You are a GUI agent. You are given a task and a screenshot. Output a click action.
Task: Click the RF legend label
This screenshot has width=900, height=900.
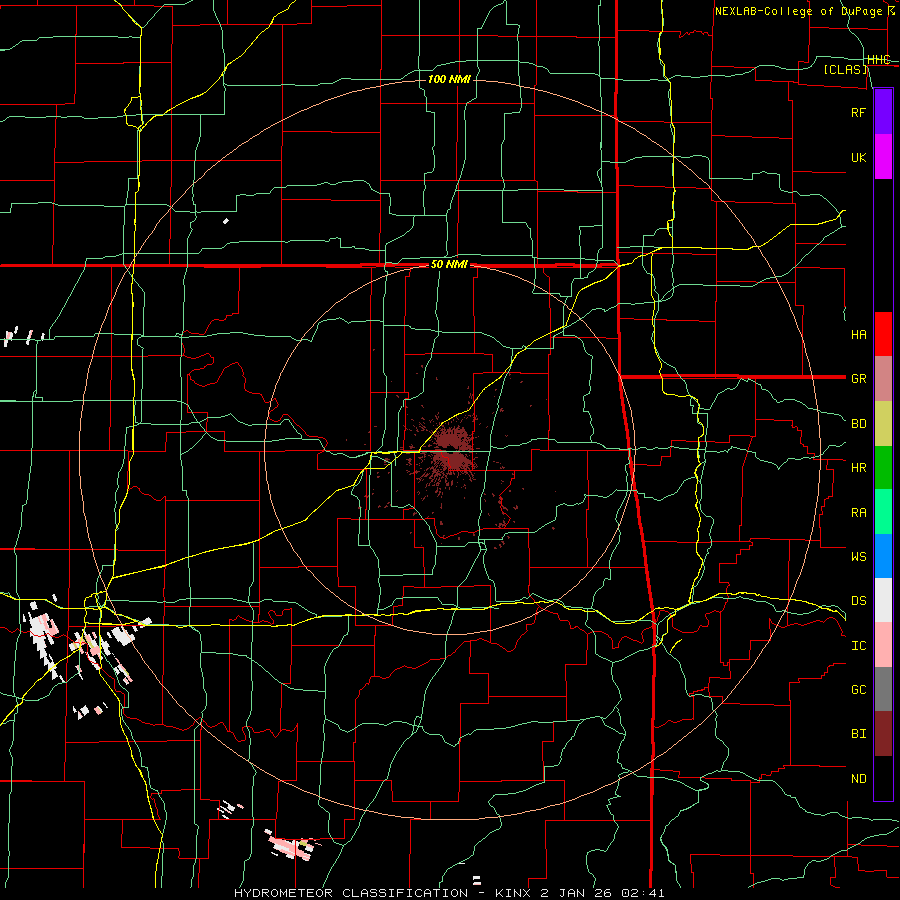tap(858, 112)
